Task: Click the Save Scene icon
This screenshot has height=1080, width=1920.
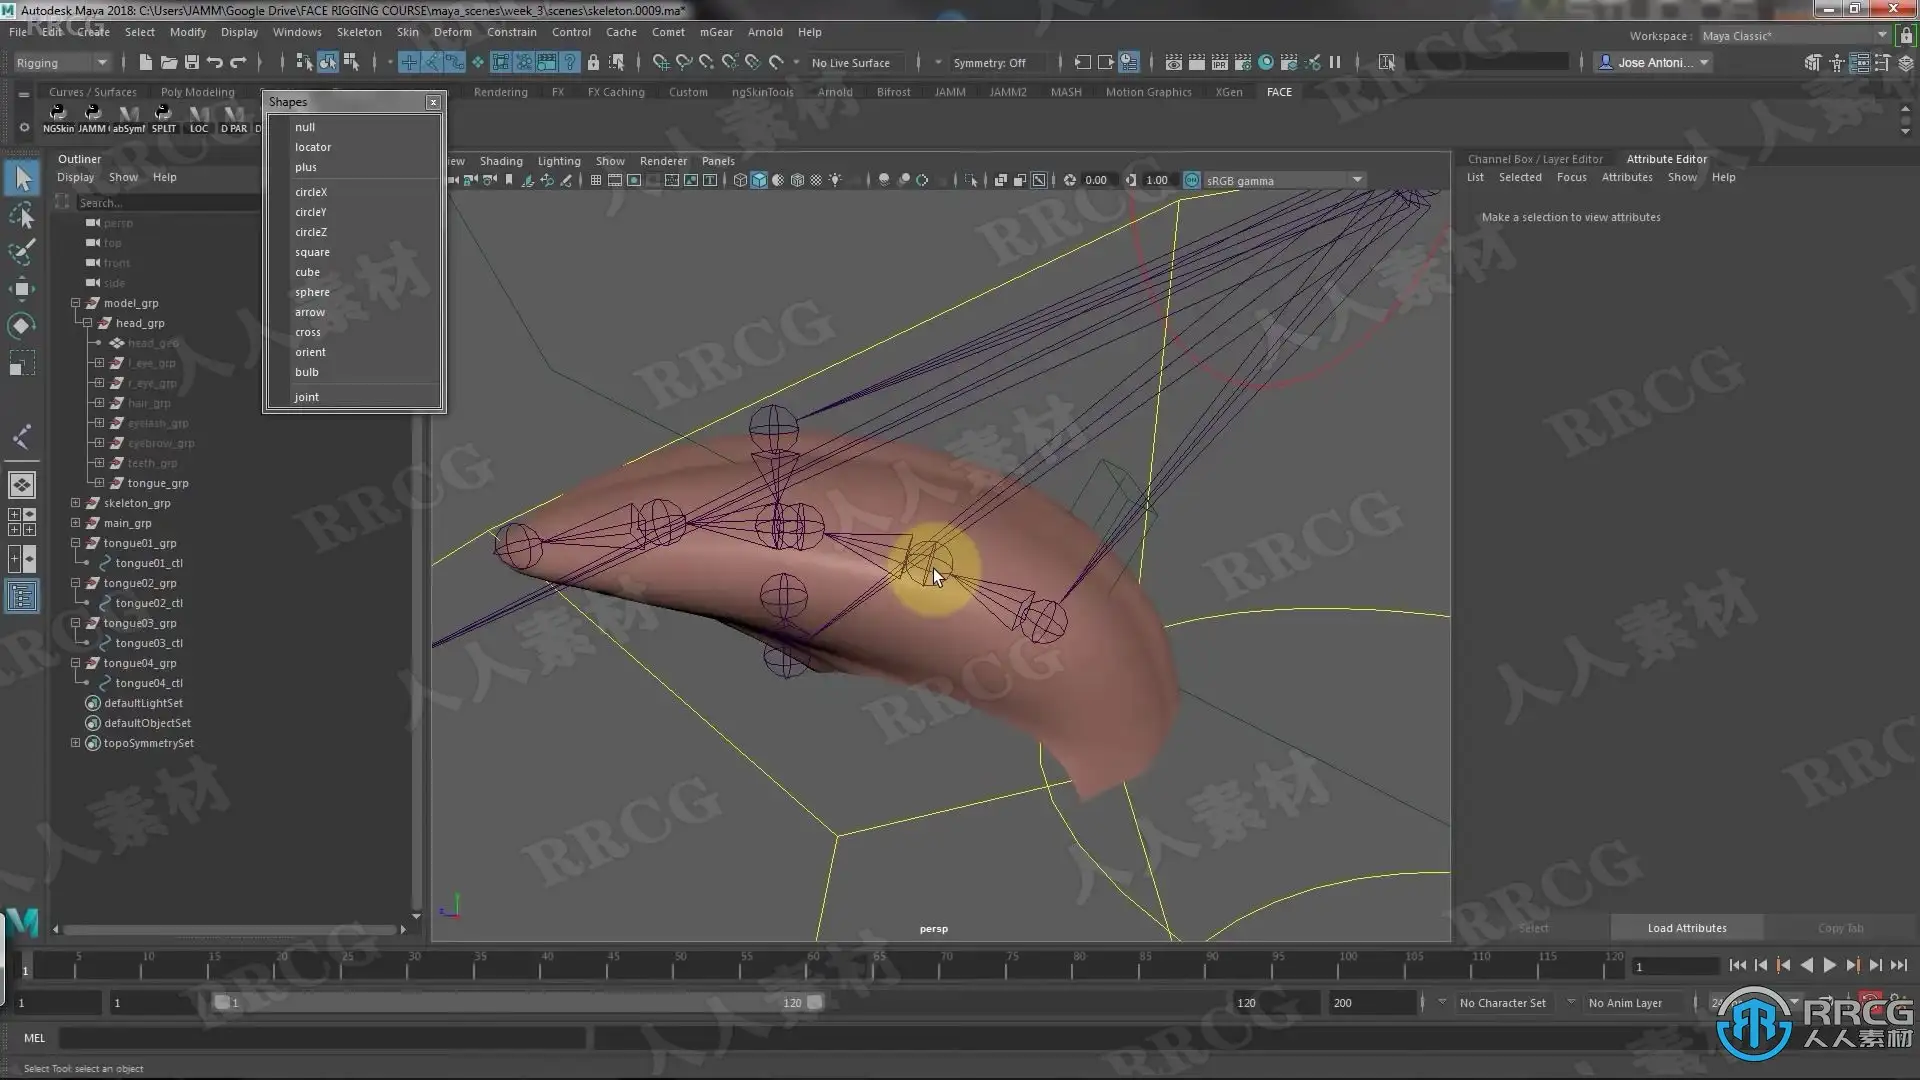Action: (x=192, y=62)
